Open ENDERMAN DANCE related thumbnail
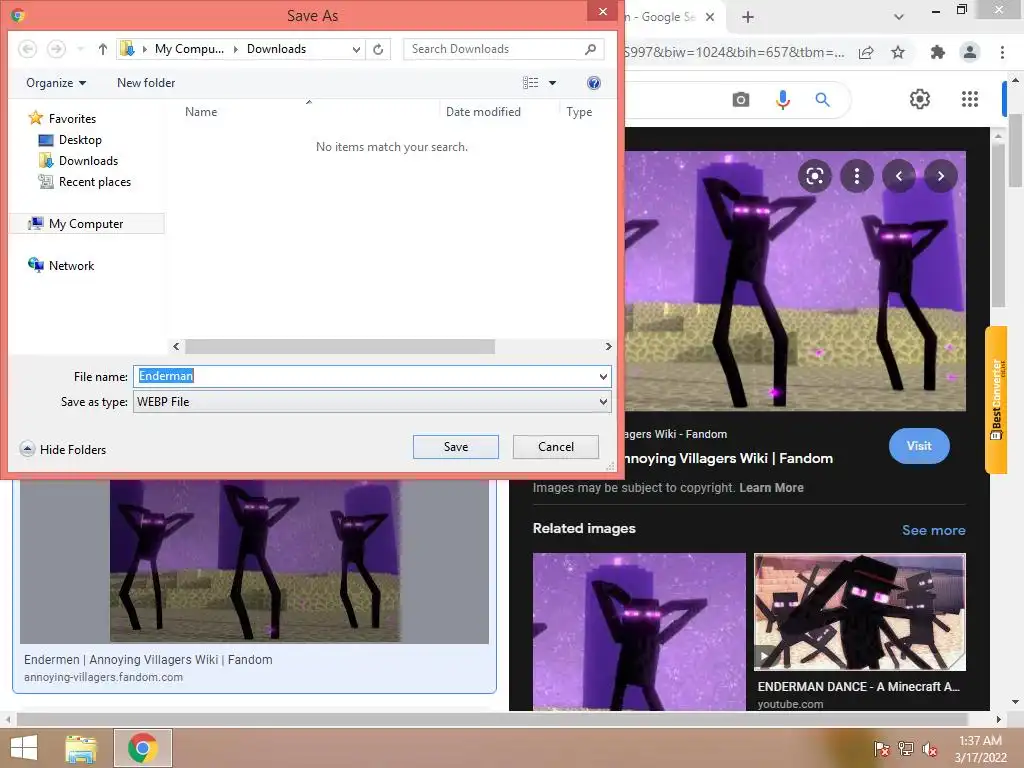This screenshot has width=1024, height=768. [859, 612]
